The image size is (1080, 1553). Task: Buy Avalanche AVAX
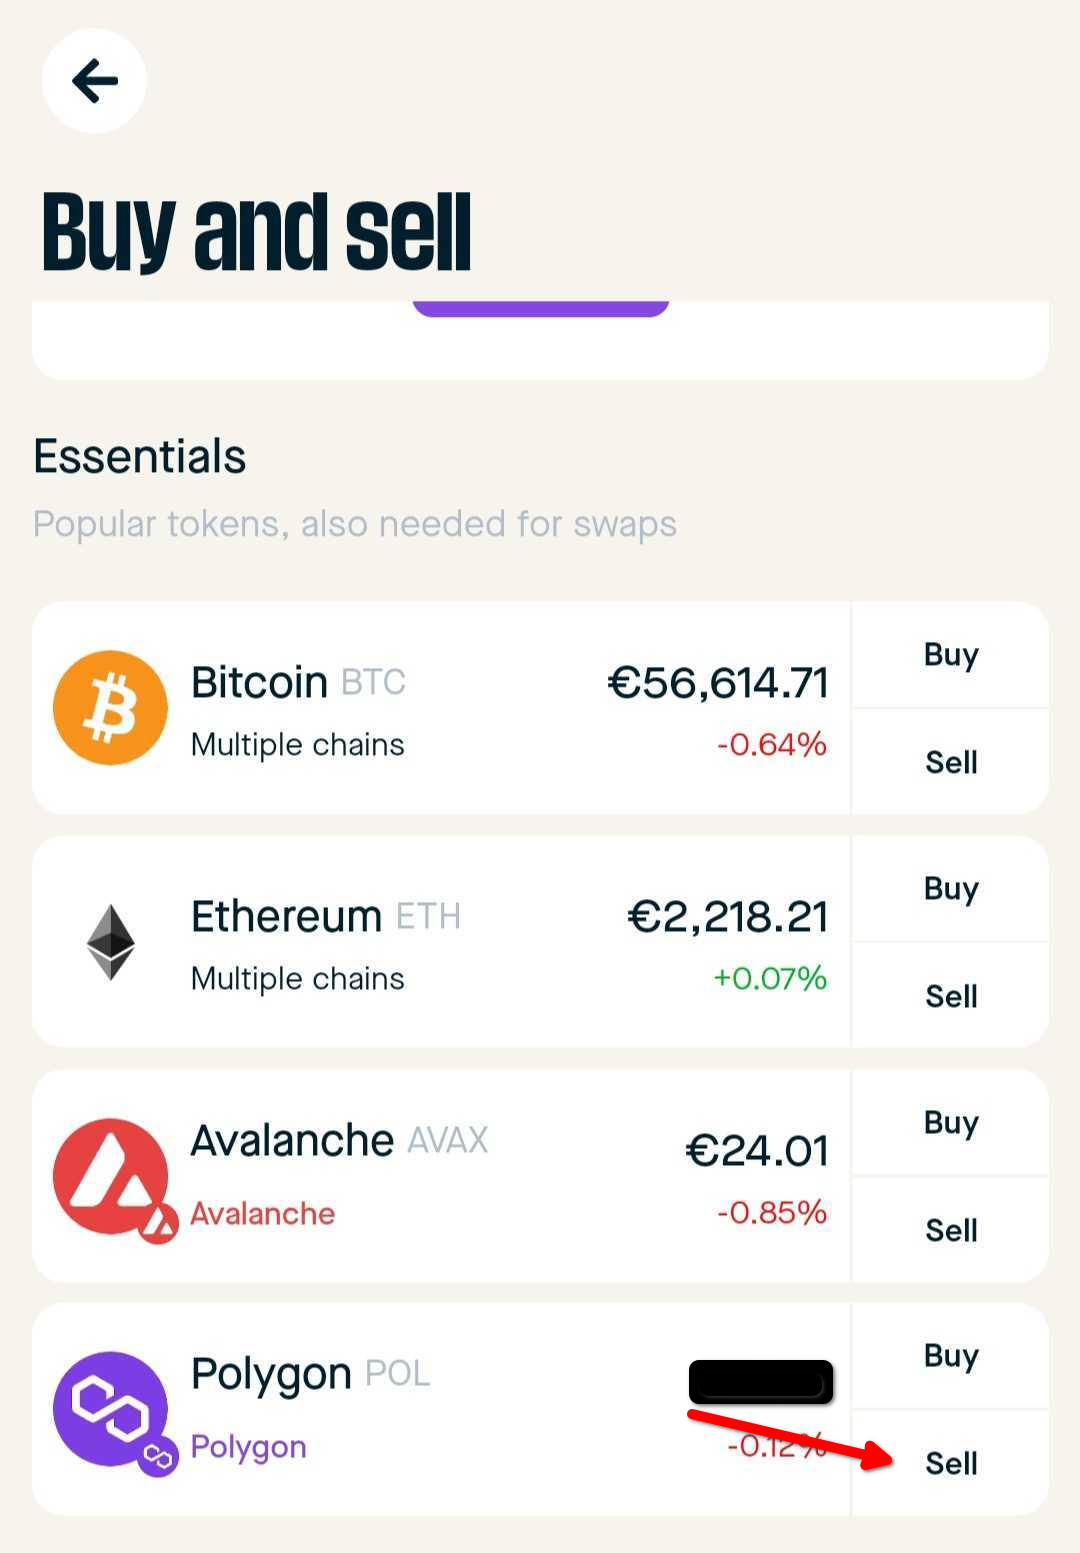[x=951, y=1123]
